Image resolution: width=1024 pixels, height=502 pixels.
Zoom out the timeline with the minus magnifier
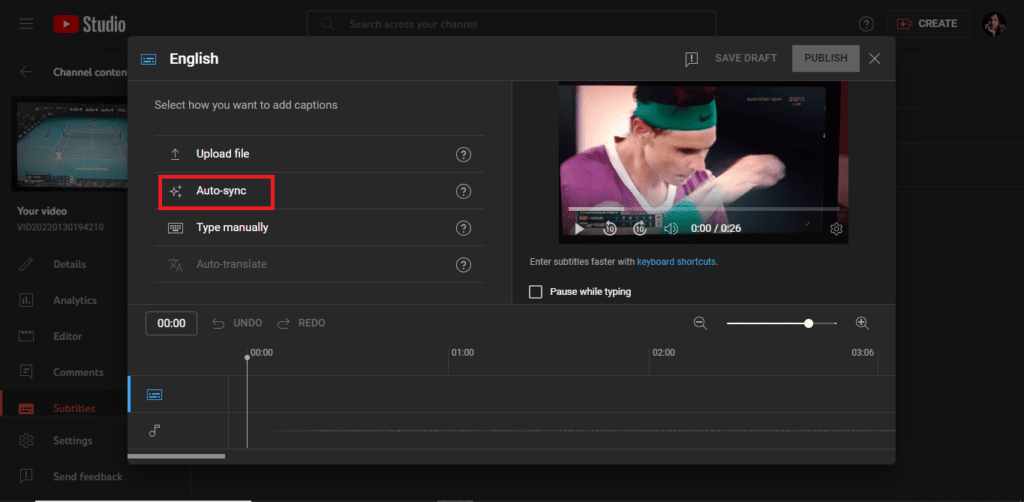(701, 323)
